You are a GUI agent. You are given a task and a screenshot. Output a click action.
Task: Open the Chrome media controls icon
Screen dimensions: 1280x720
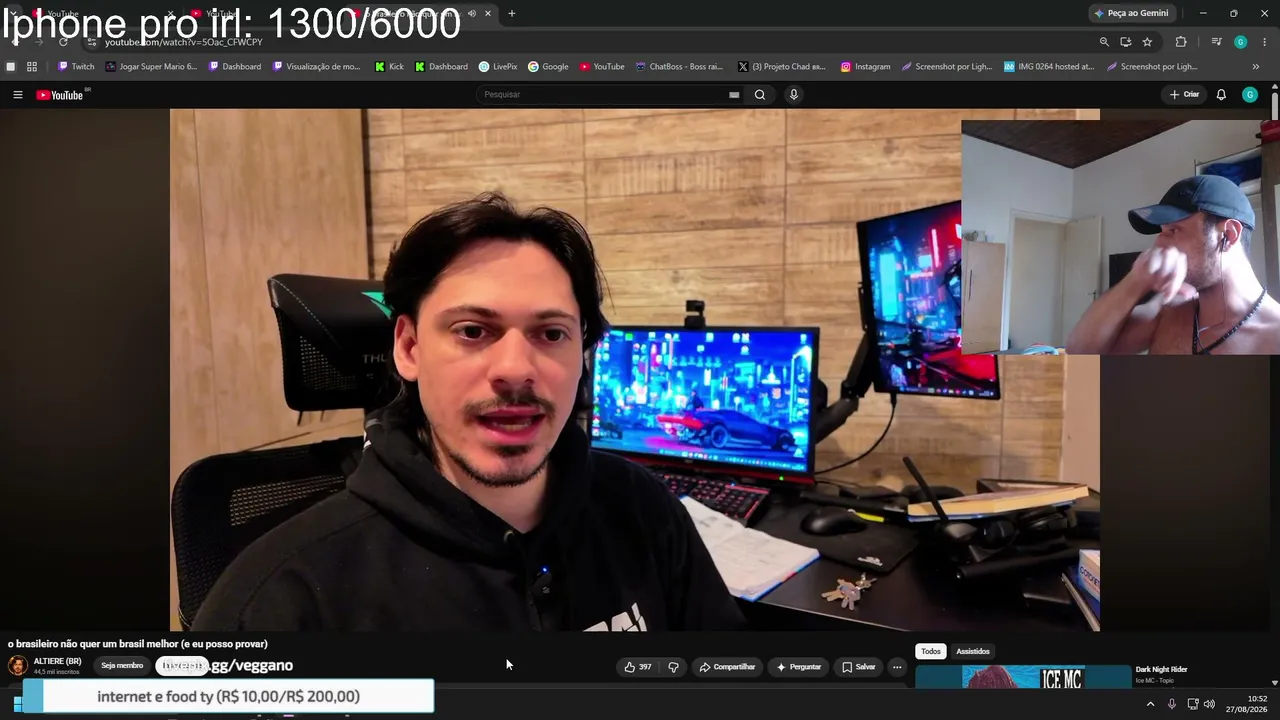coord(1216,42)
